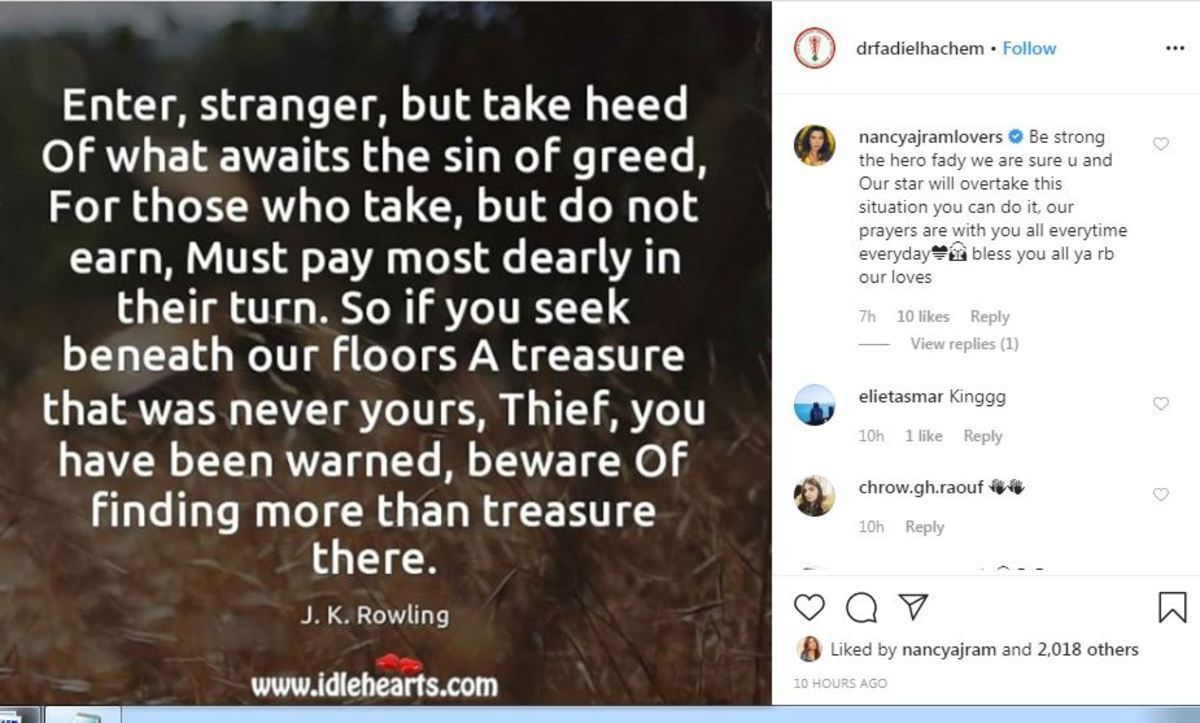Like the elietasmar Kinggg comment
The height and width of the screenshot is (723, 1200).
[1161, 404]
